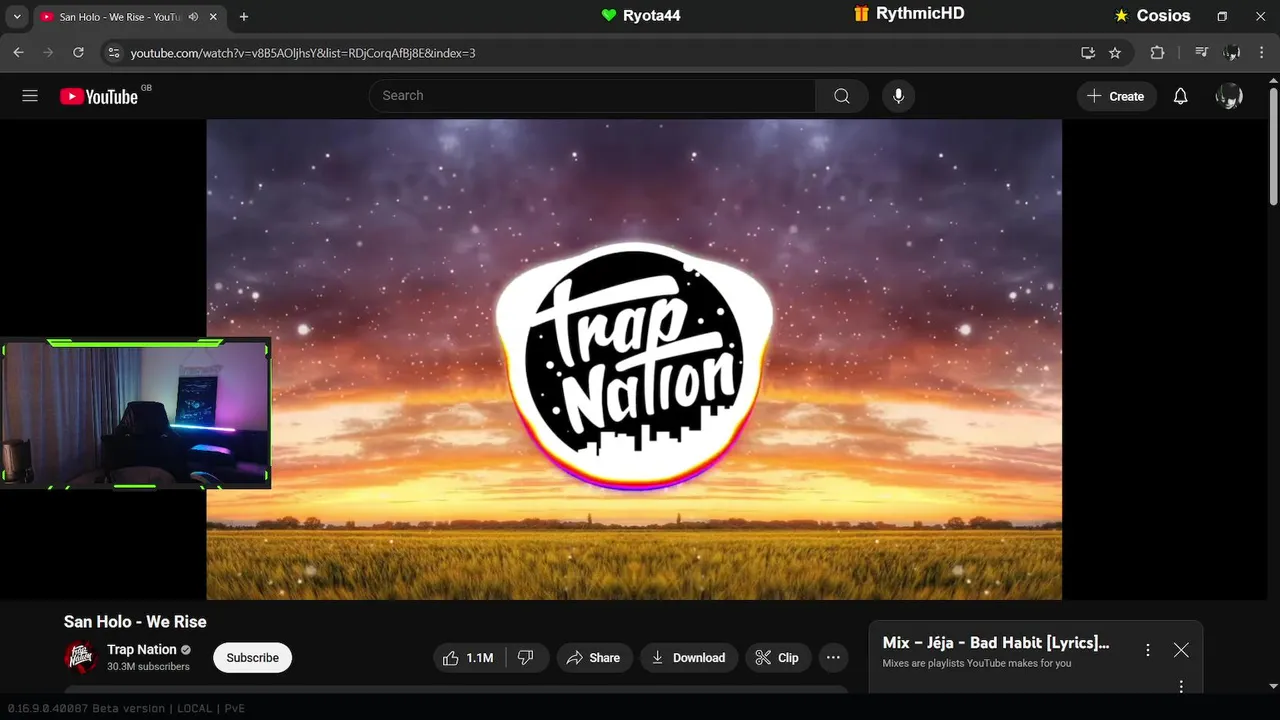
Task: Dislike the video with thumbs down
Action: click(x=526, y=658)
